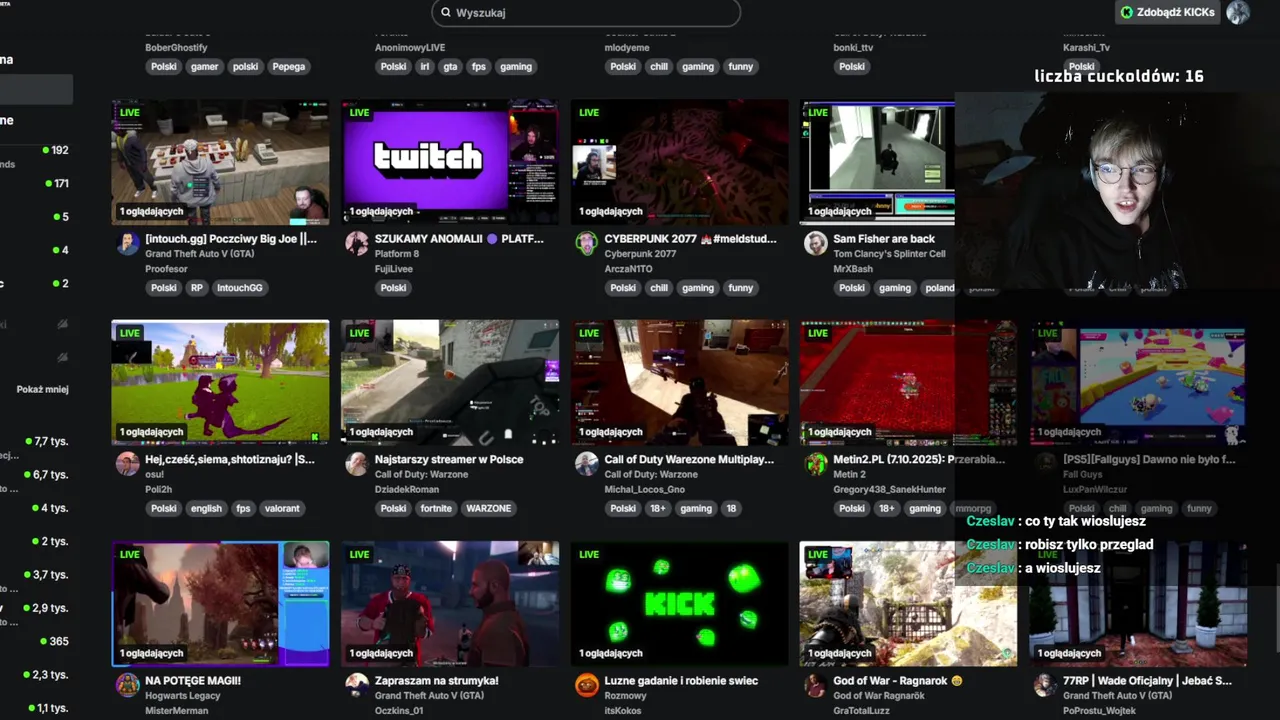Open bonki_ttv channel name link
The width and height of the screenshot is (1280, 720).
853,48
